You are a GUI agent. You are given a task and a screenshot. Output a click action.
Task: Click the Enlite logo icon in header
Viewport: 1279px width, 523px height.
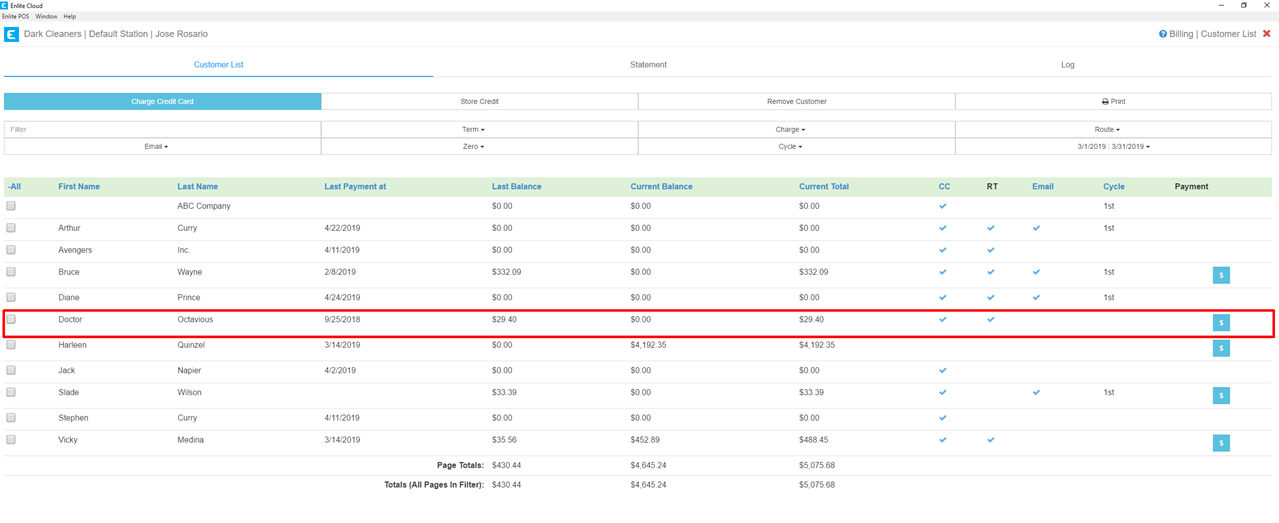(12, 34)
